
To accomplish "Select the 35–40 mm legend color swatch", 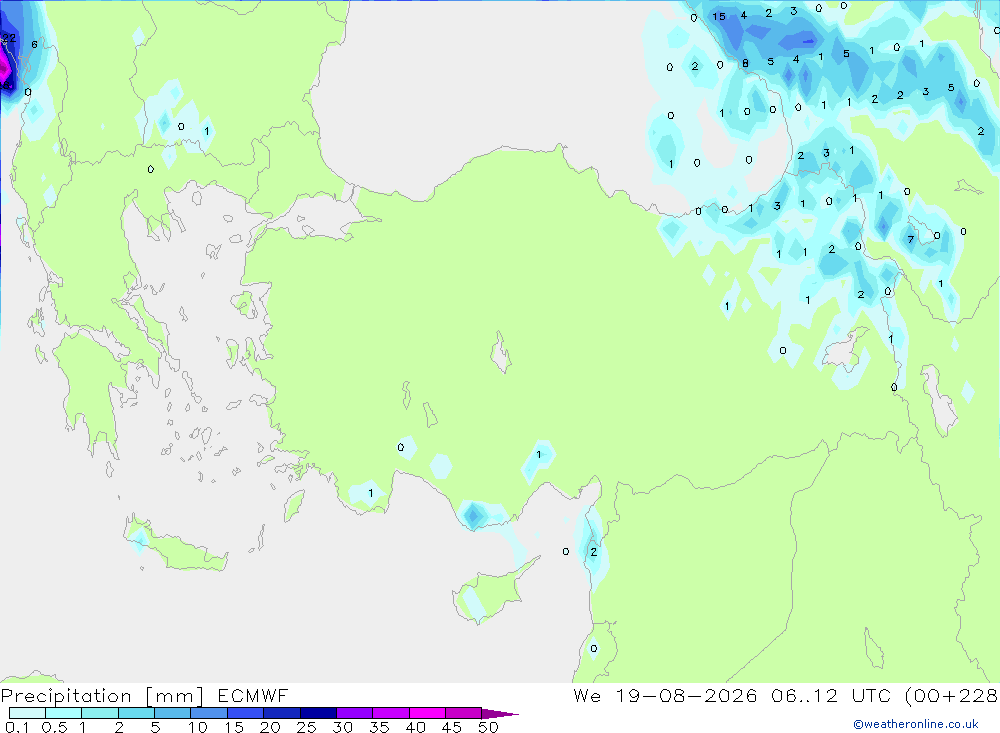I will click(x=391, y=713).
